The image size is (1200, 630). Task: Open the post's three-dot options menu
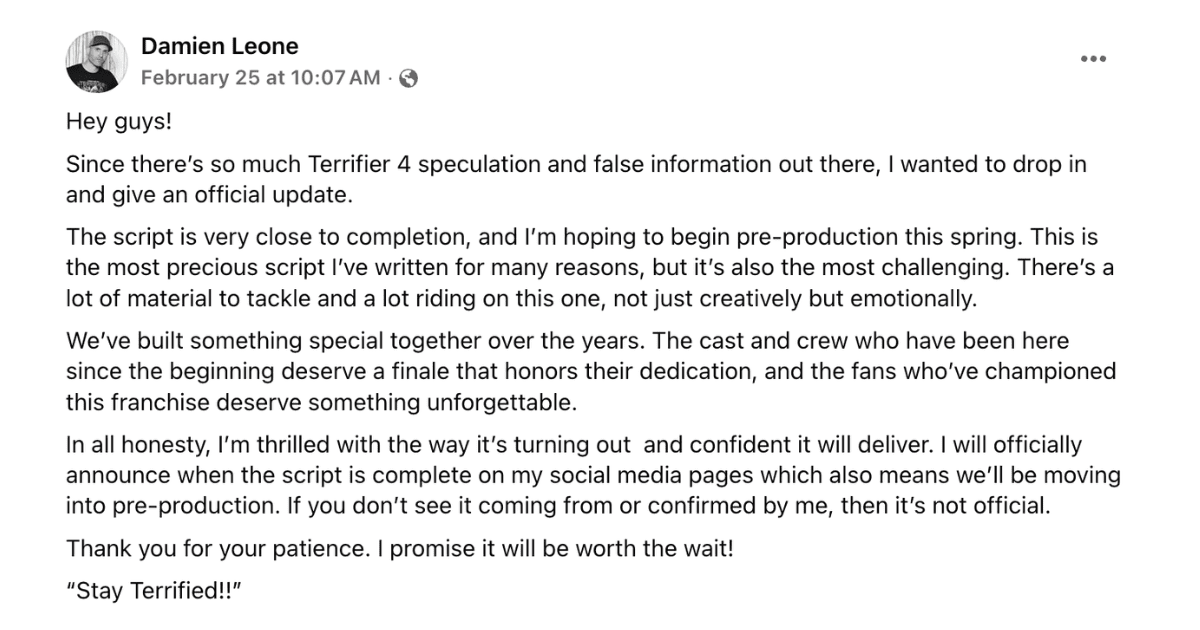click(x=1093, y=59)
